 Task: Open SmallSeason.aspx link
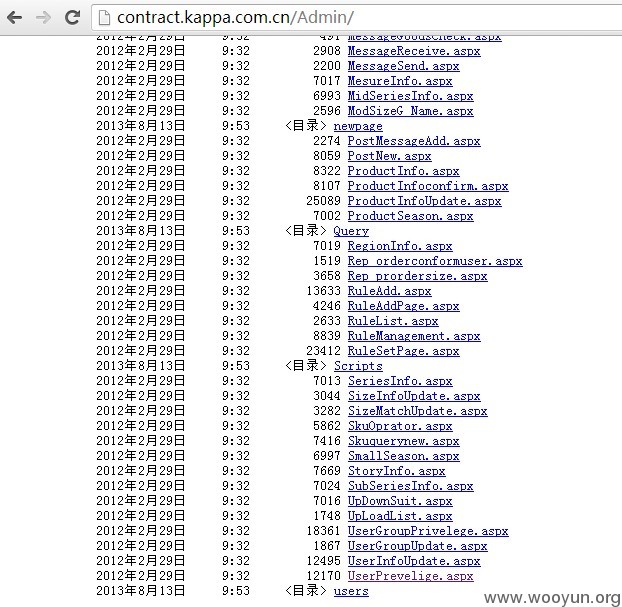tap(403, 456)
